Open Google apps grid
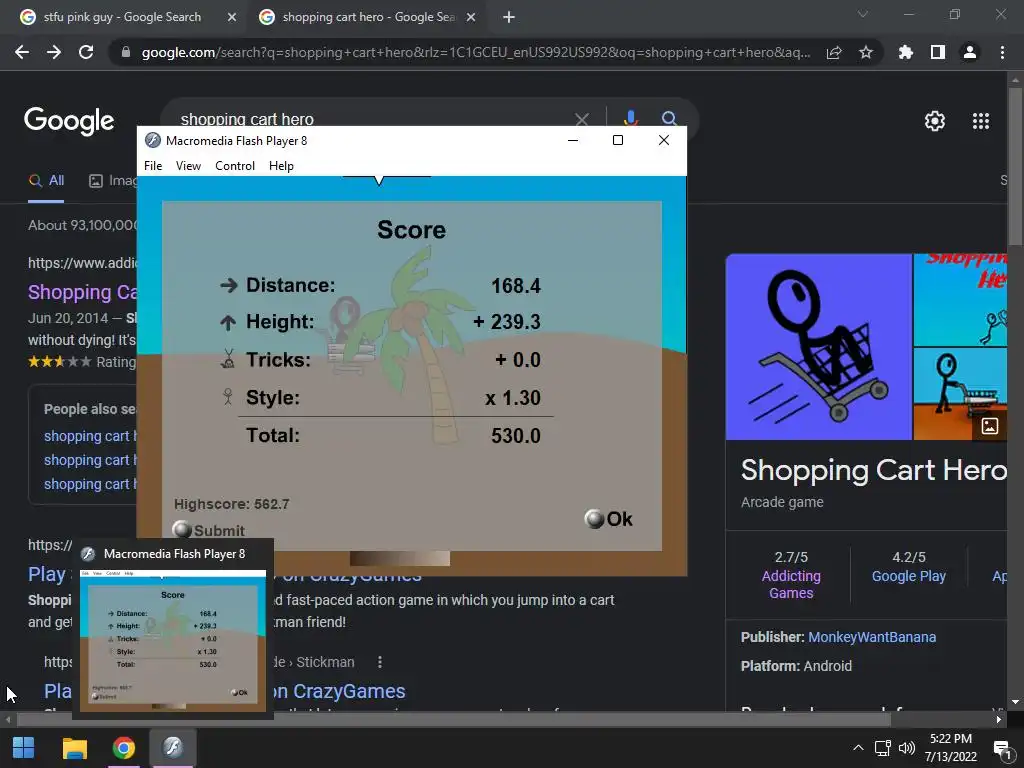 pyautogui.click(x=981, y=121)
